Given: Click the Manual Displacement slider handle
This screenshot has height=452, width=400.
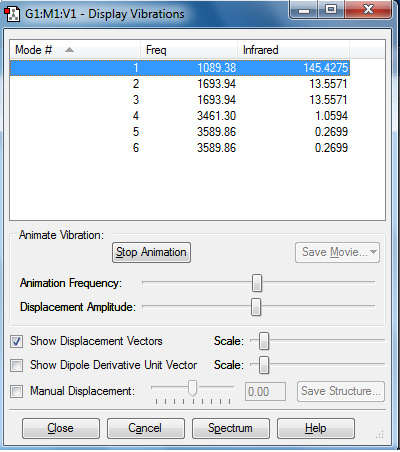Looking at the screenshot, I should pyautogui.click(x=192, y=388).
